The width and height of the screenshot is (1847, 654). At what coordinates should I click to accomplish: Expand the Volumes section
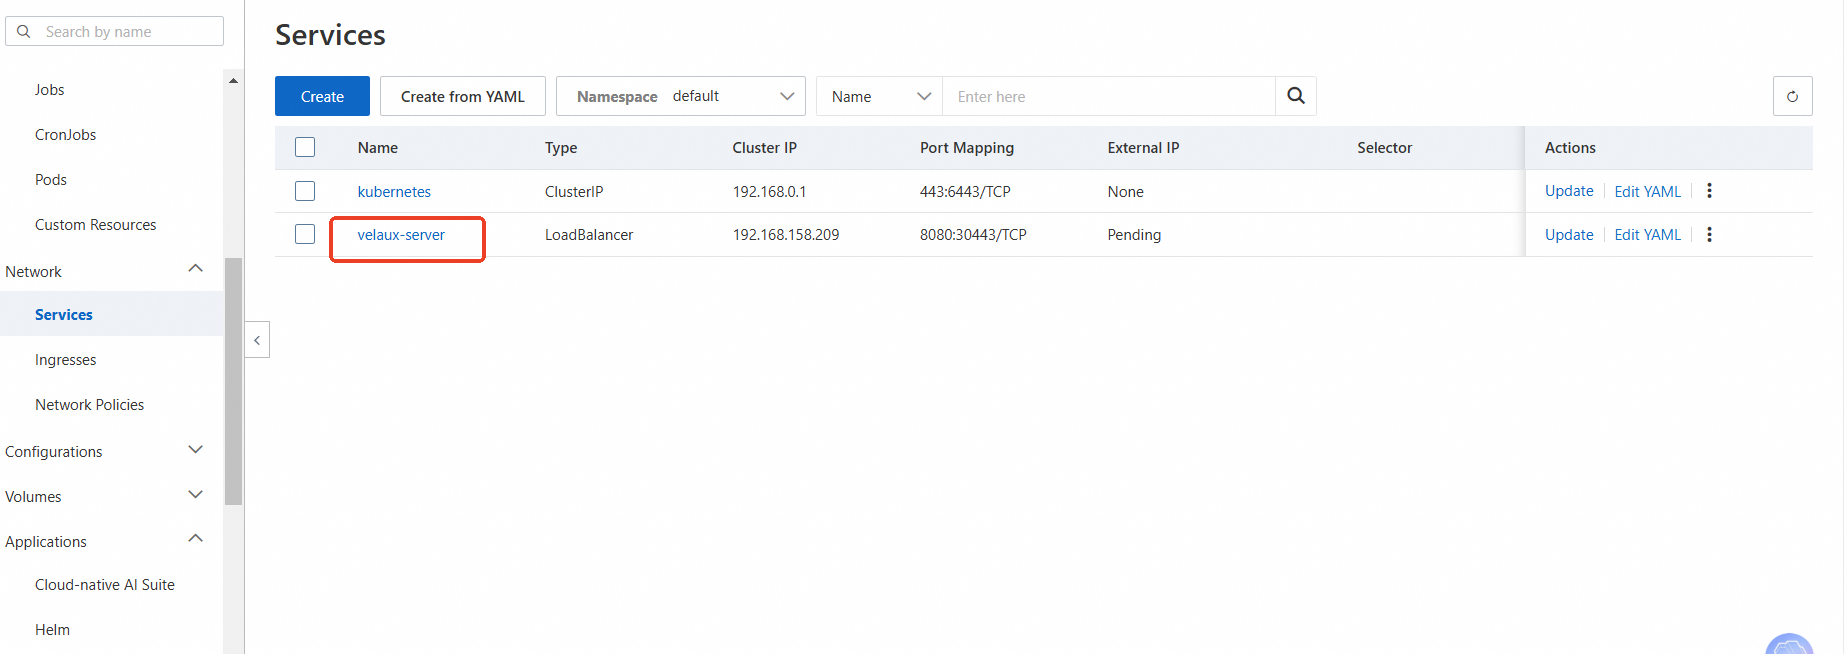pos(196,495)
